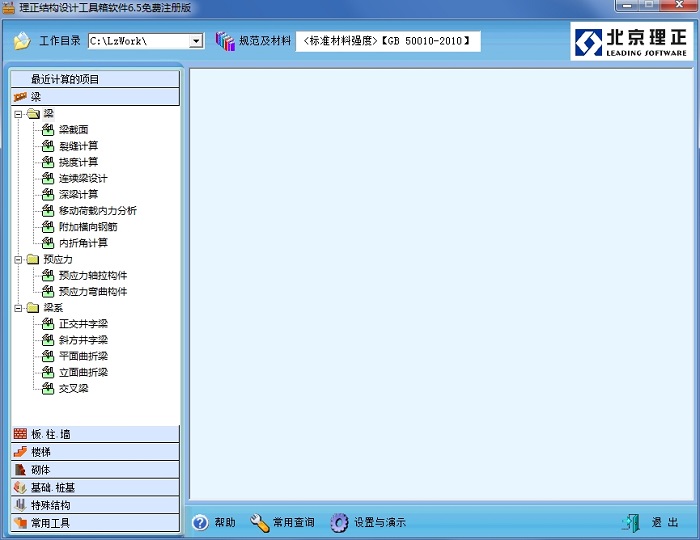
Task: Click the icon beside 正交井字梁
Action: (x=48, y=324)
